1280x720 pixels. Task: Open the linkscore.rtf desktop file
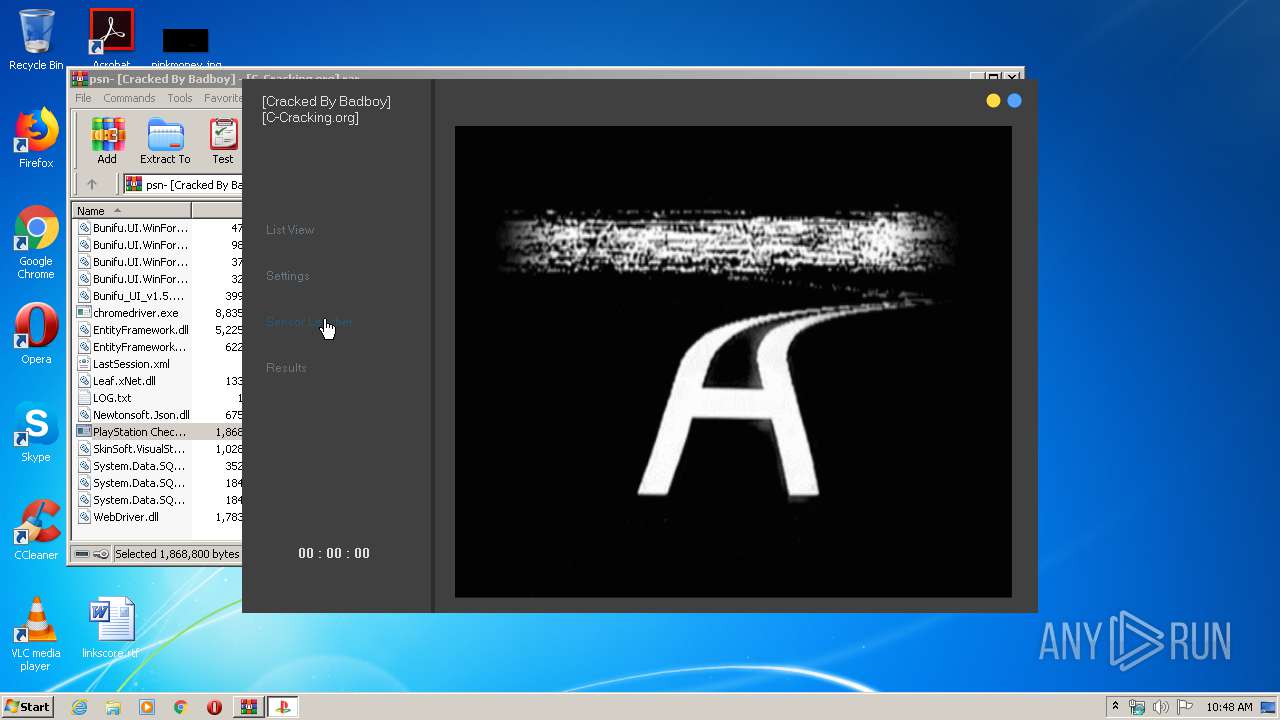(111, 628)
